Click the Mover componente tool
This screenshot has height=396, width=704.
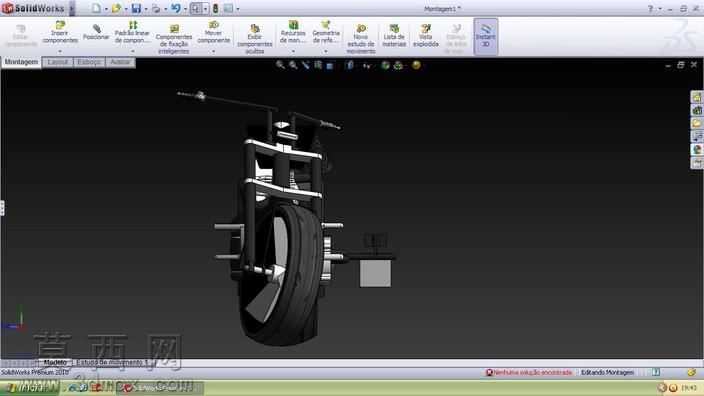(x=214, y=32)
